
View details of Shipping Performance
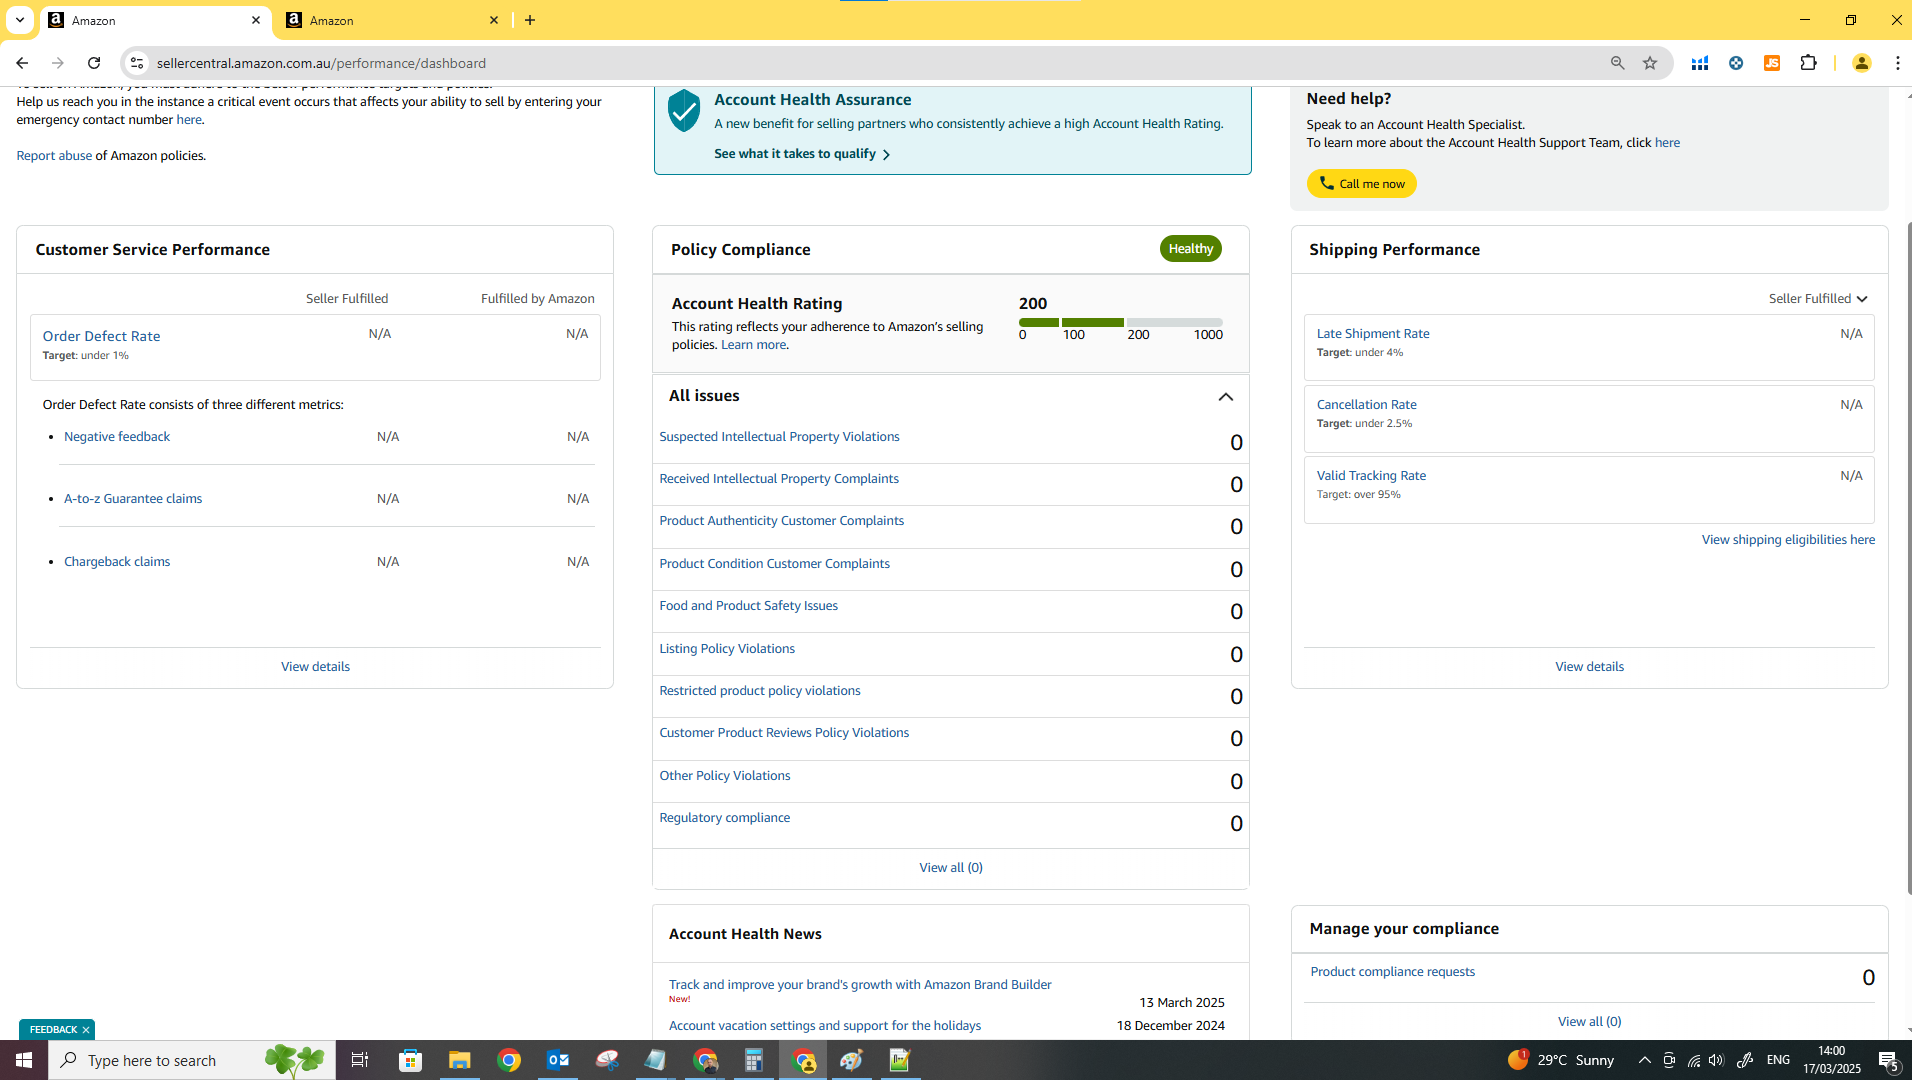click(1589, 667)
